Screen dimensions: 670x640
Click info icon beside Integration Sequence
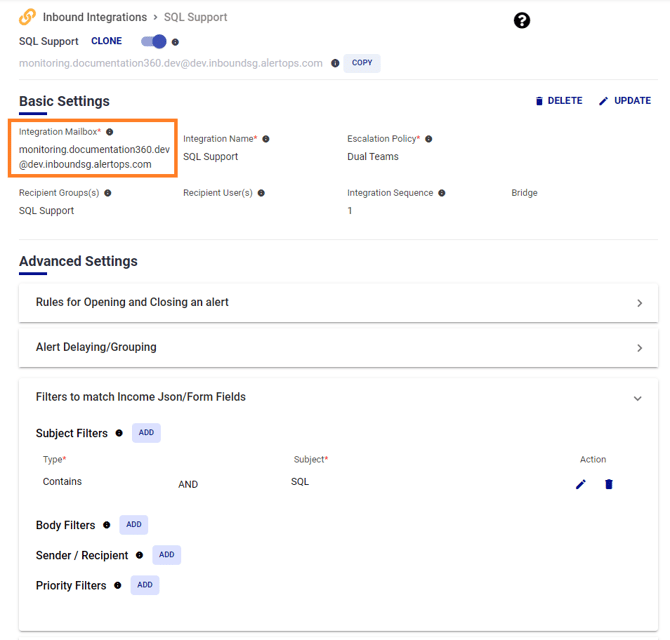coord(442,193)
